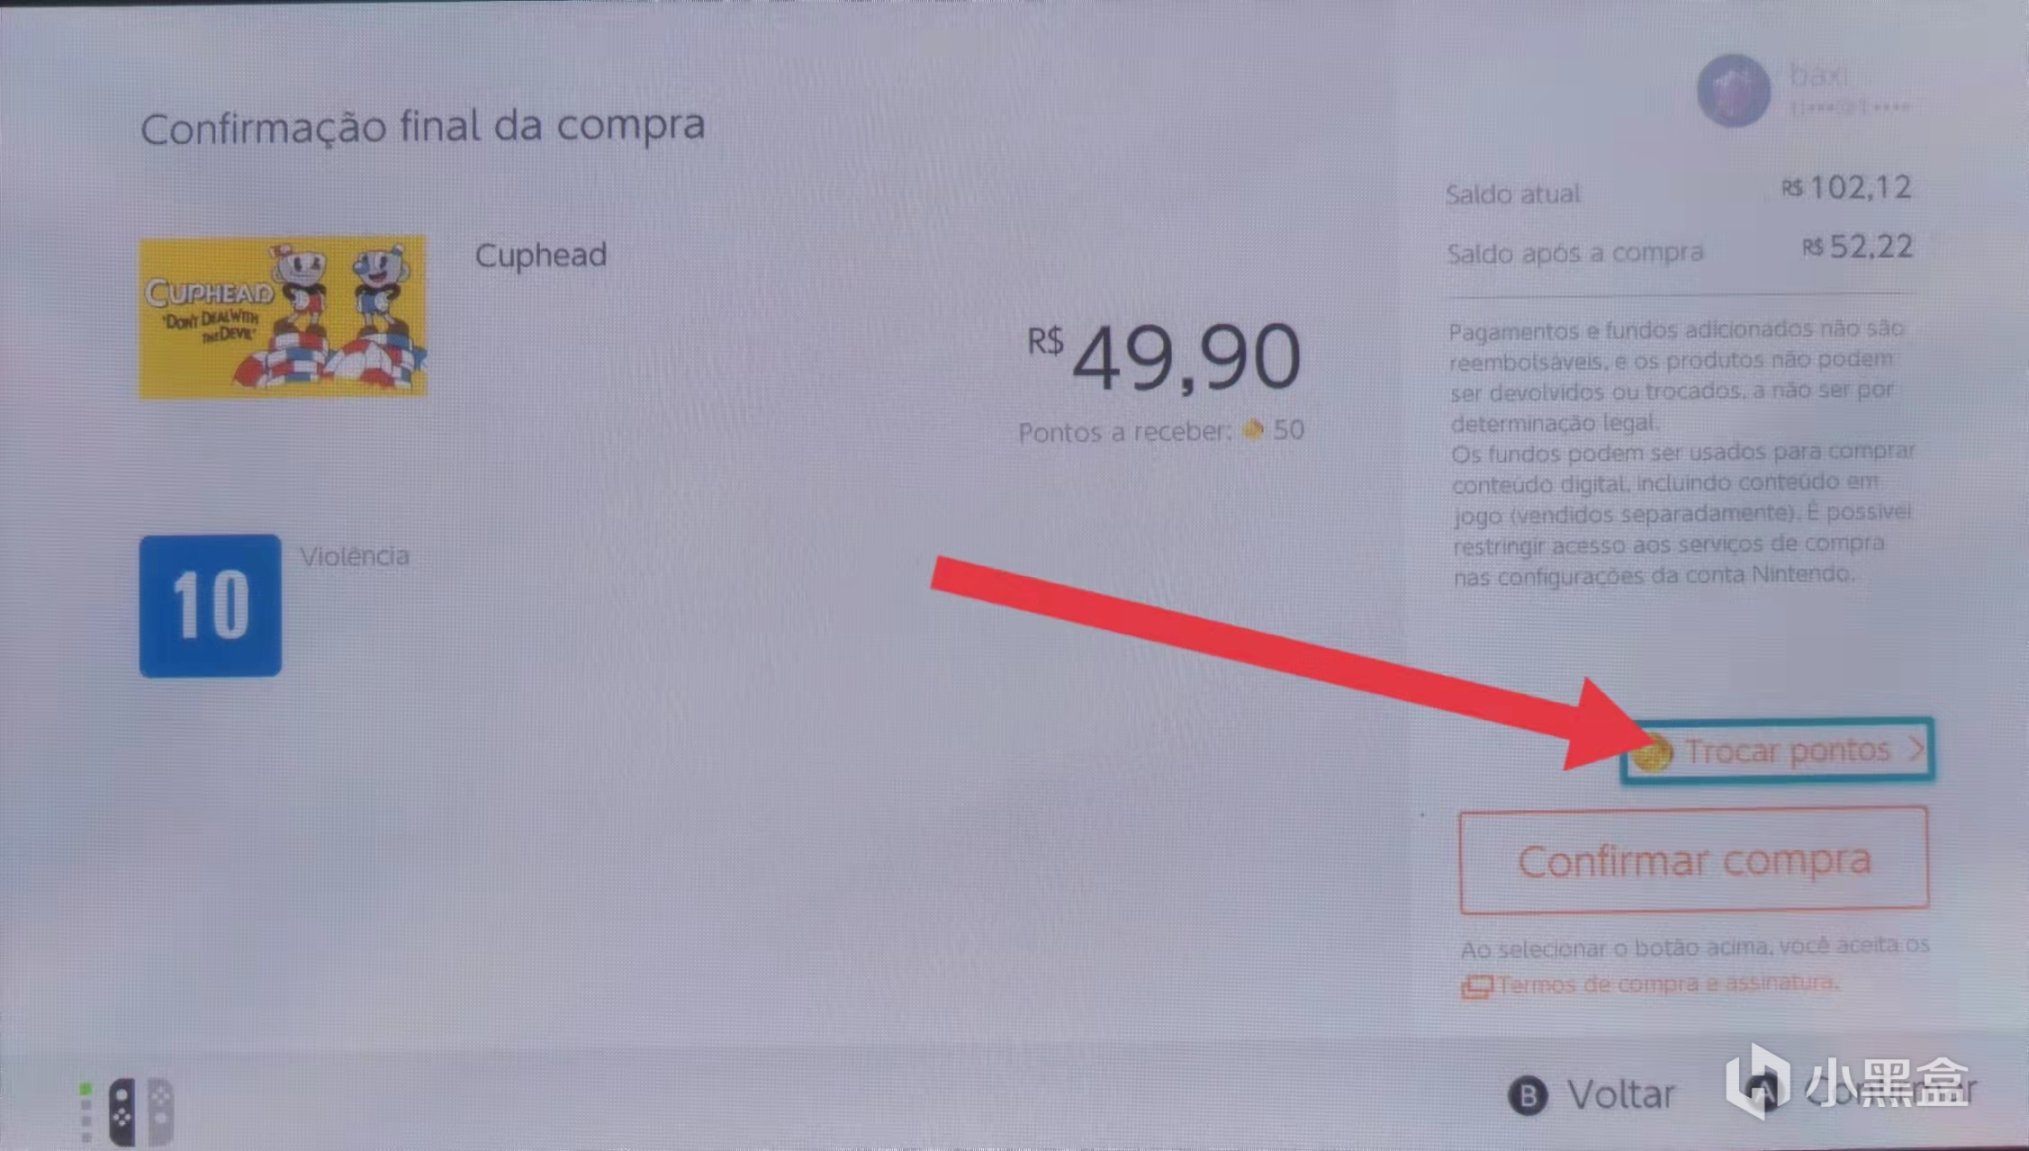Expand the Trocar pontos chevron arrow
The width and height of the screenshot is (2029, 1151).
(1914, 749)
